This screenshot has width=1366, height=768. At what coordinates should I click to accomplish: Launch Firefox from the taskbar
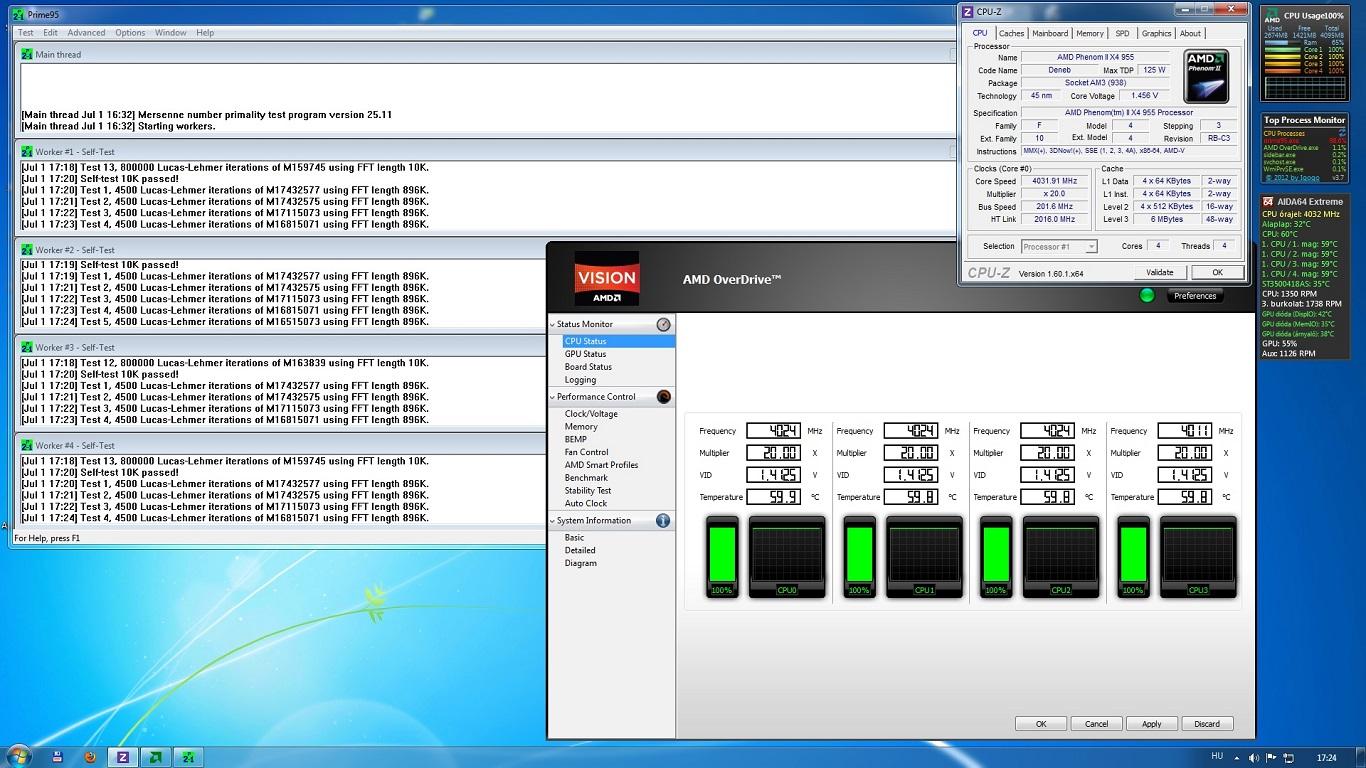[x=90, y=757]
